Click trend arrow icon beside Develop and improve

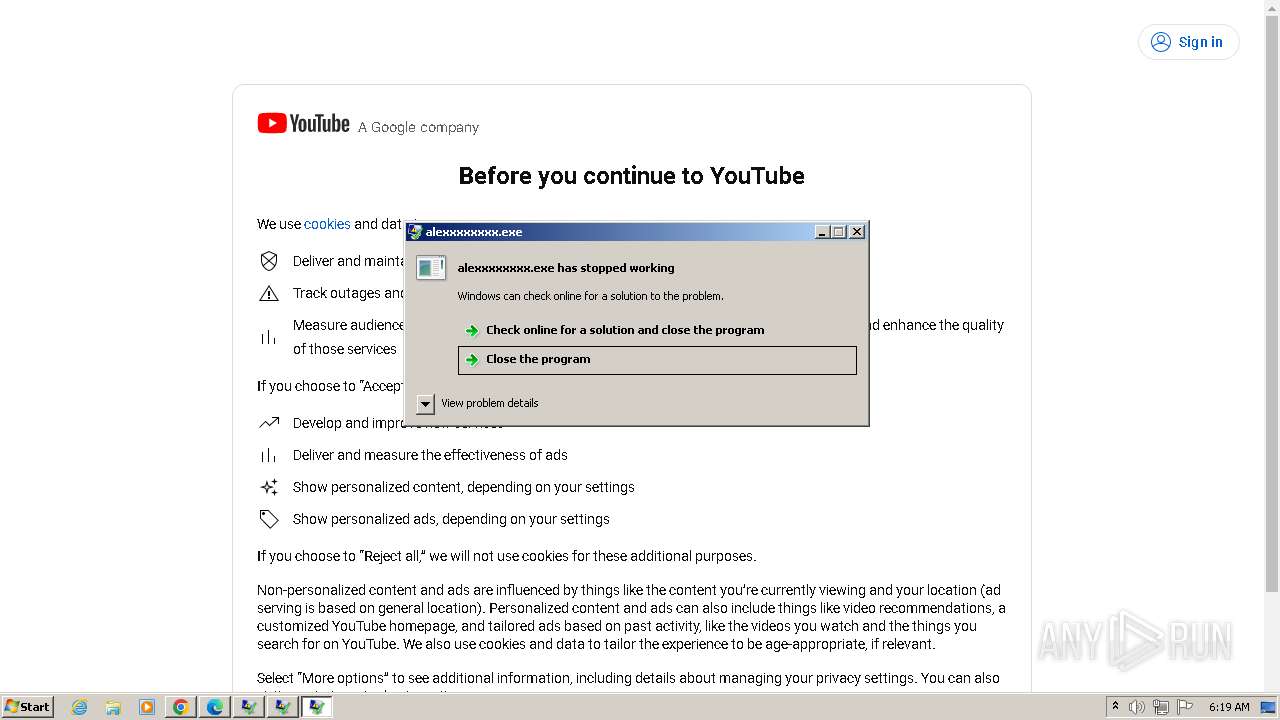[269, 423]
